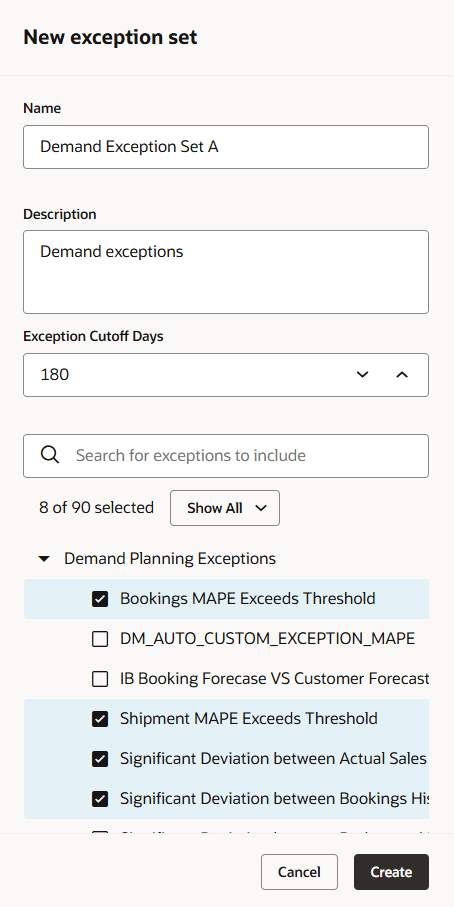Click the Cancel button
454x907 pixels.
299,872
